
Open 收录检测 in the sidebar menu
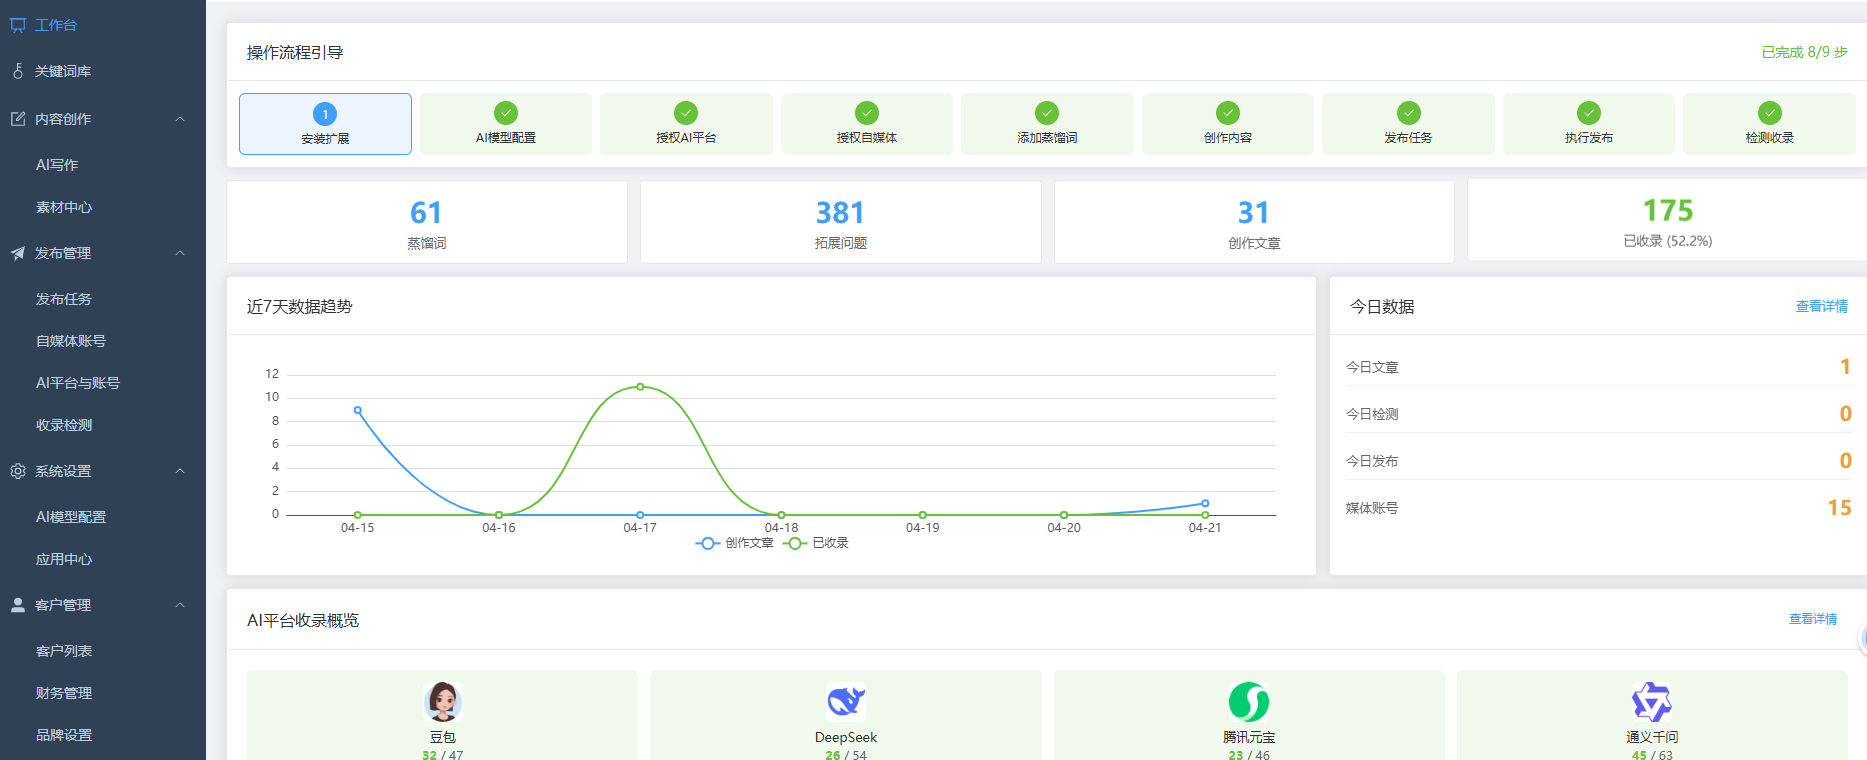(x=64, y=425)
